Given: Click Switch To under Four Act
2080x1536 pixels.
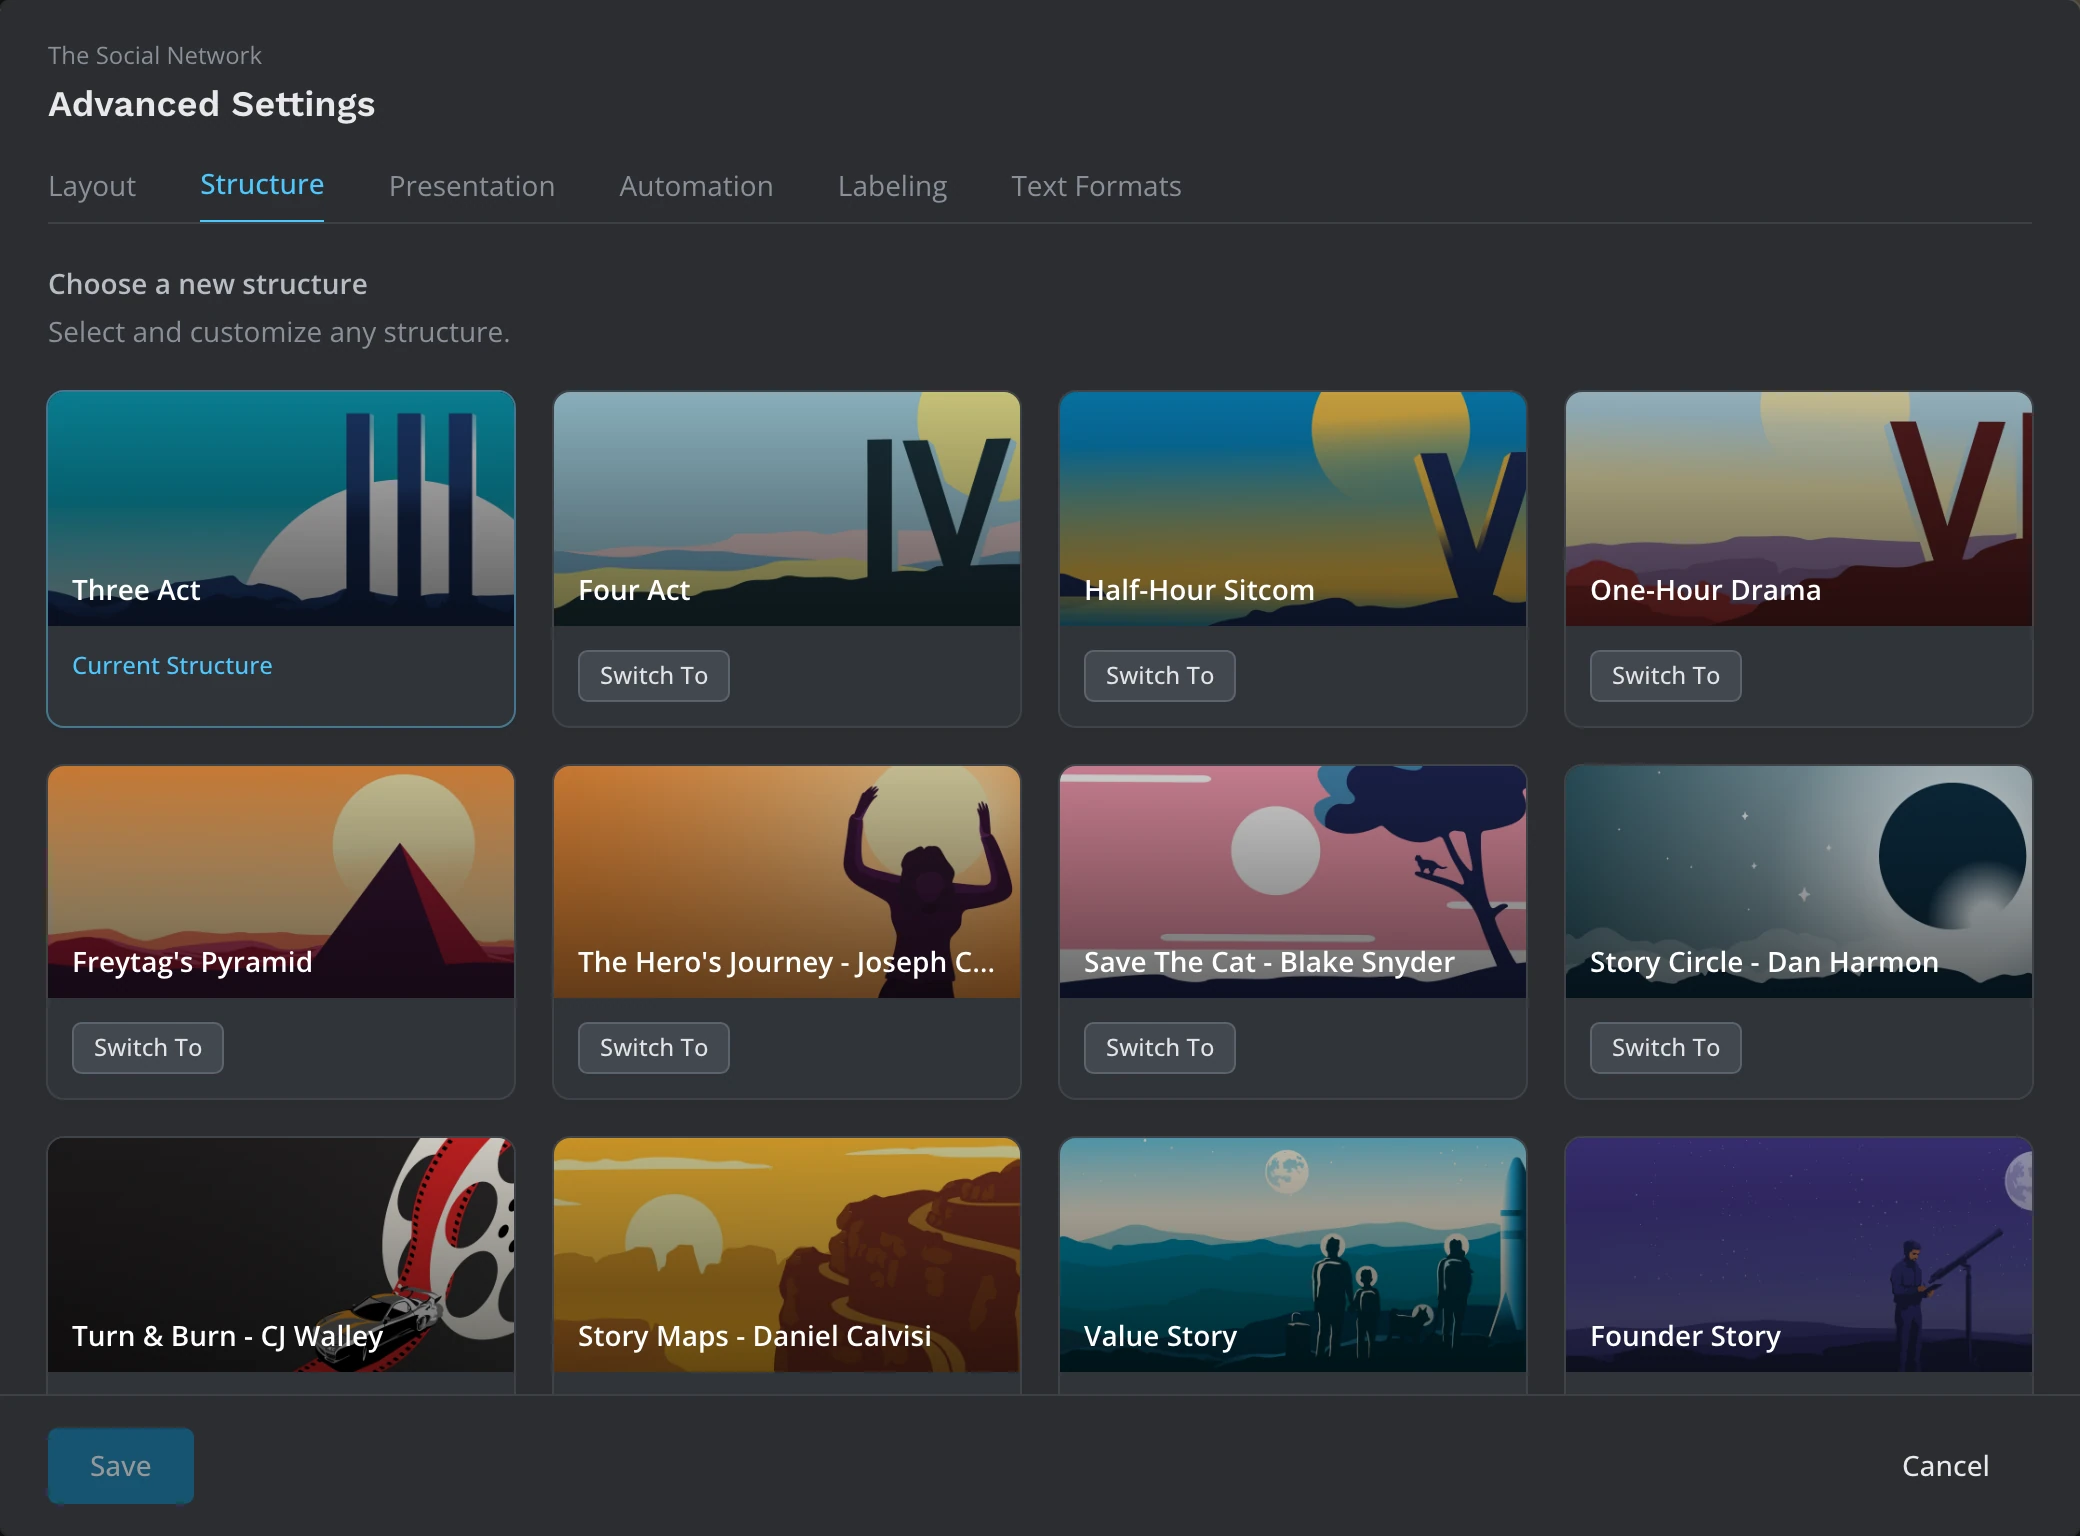Looking at the screenshot, I should click(x=654, y=676).
